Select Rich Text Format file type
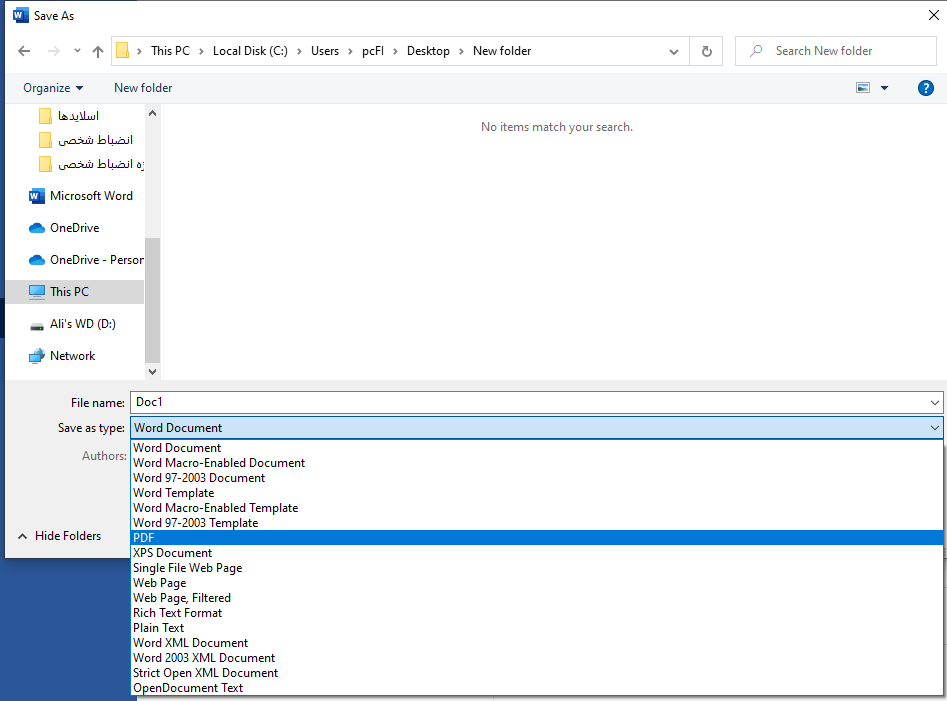 pyautogui.click(x=178, y=613)
